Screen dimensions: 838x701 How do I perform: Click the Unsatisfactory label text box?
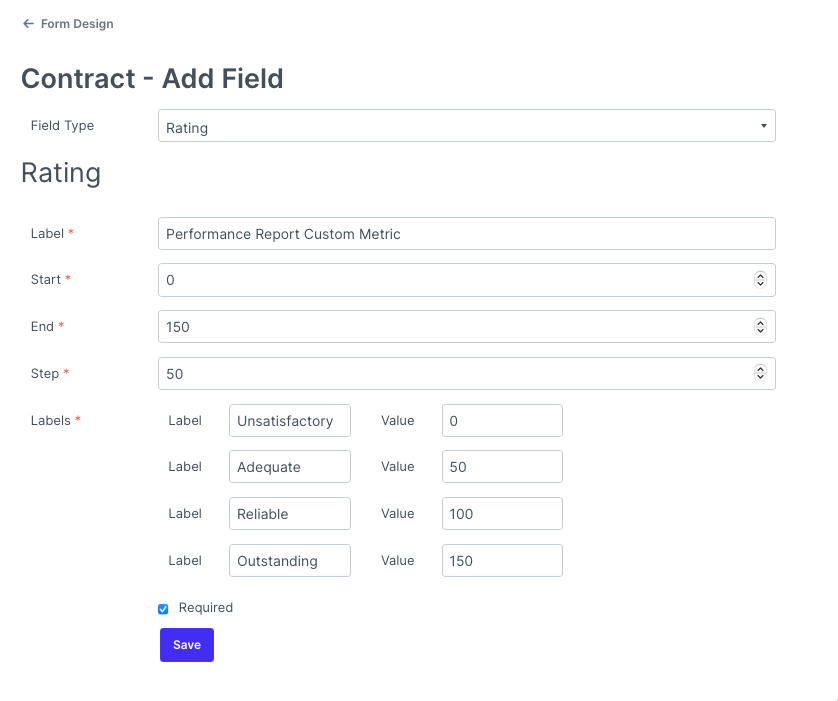point(289,420)
